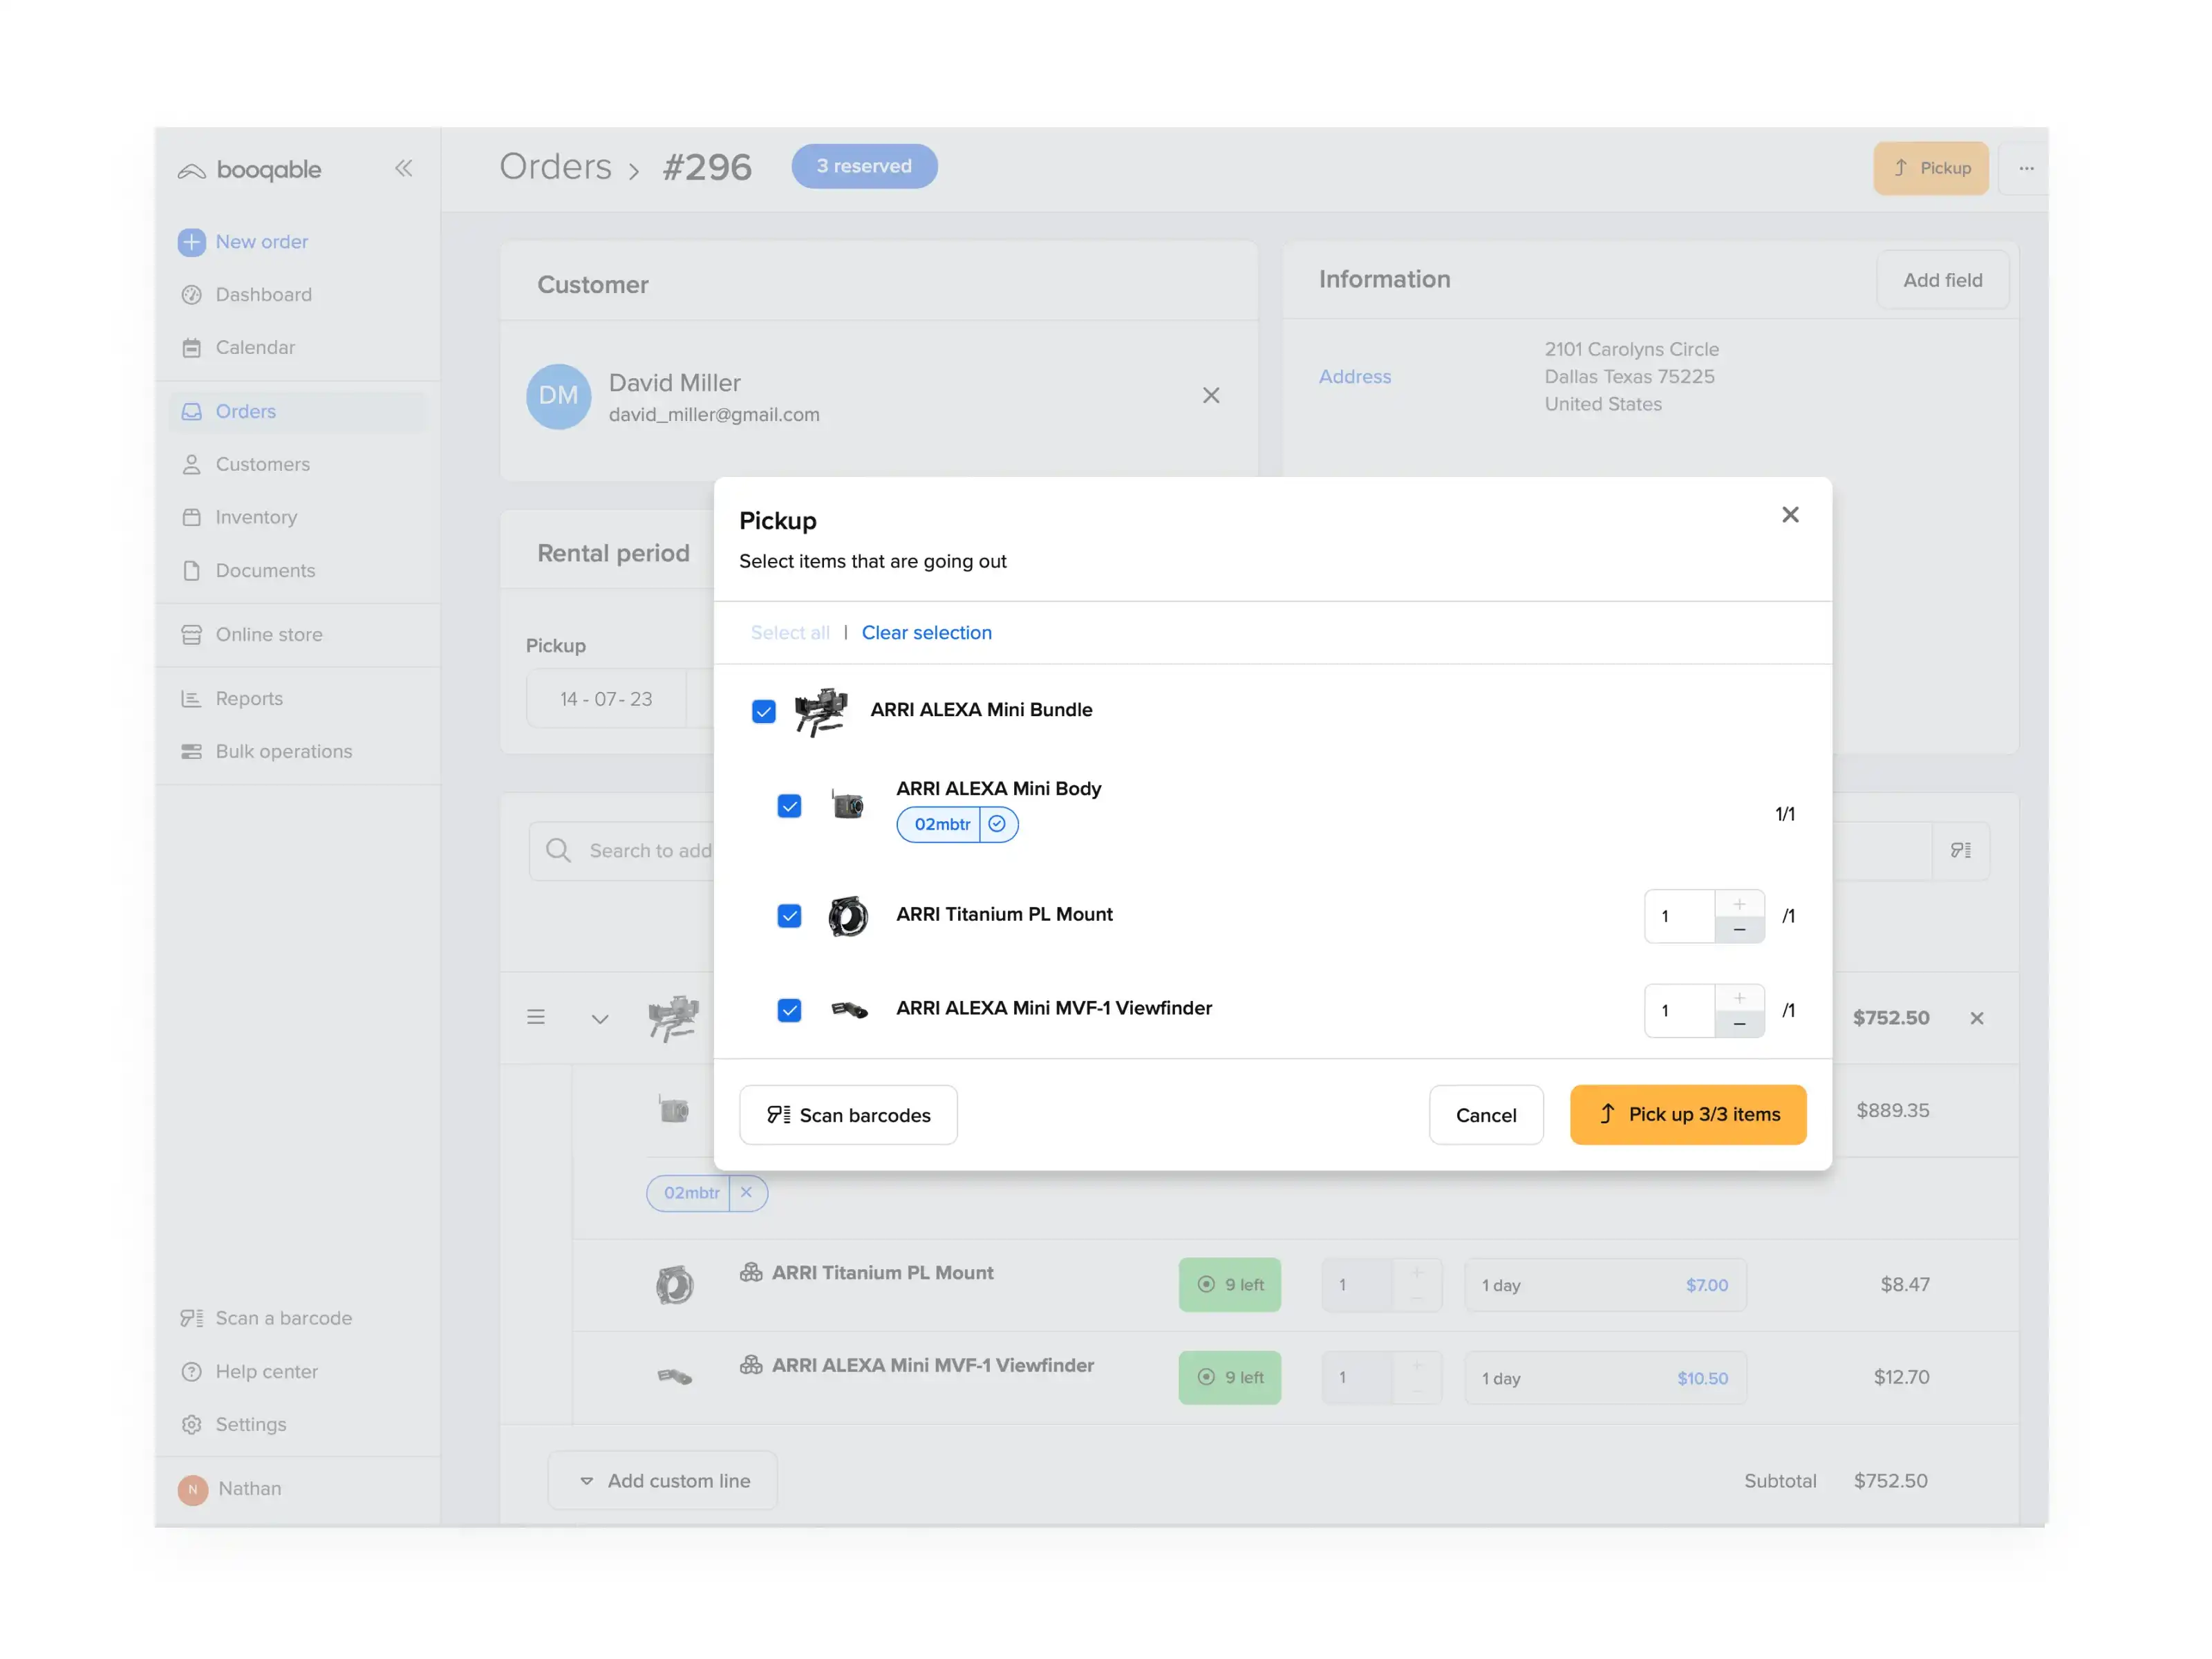Uncheck the ARRI ALEXA Mini Bundle checkbox
2212x1659 pixels.
764,711
